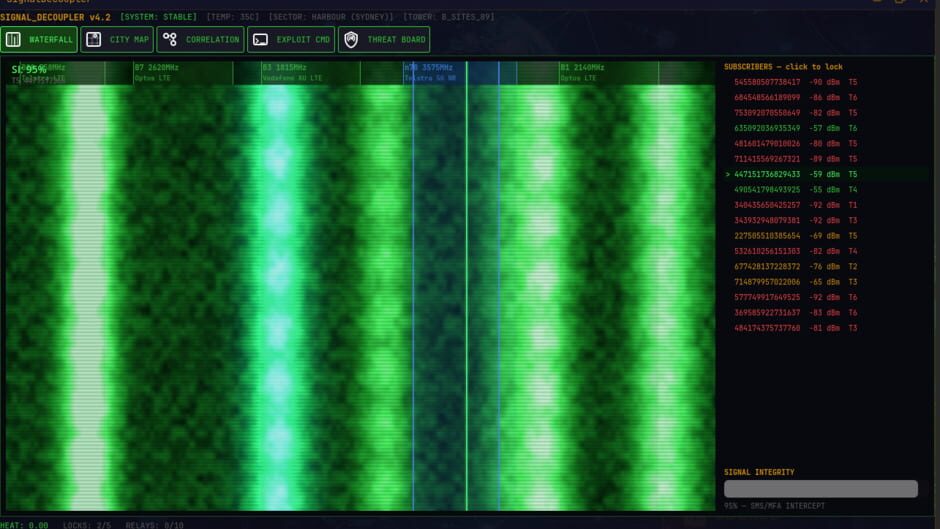Lock subscriber 484174375737760
Screen dimensions: 940x529
pyautogui.click(x=826, y=328)
